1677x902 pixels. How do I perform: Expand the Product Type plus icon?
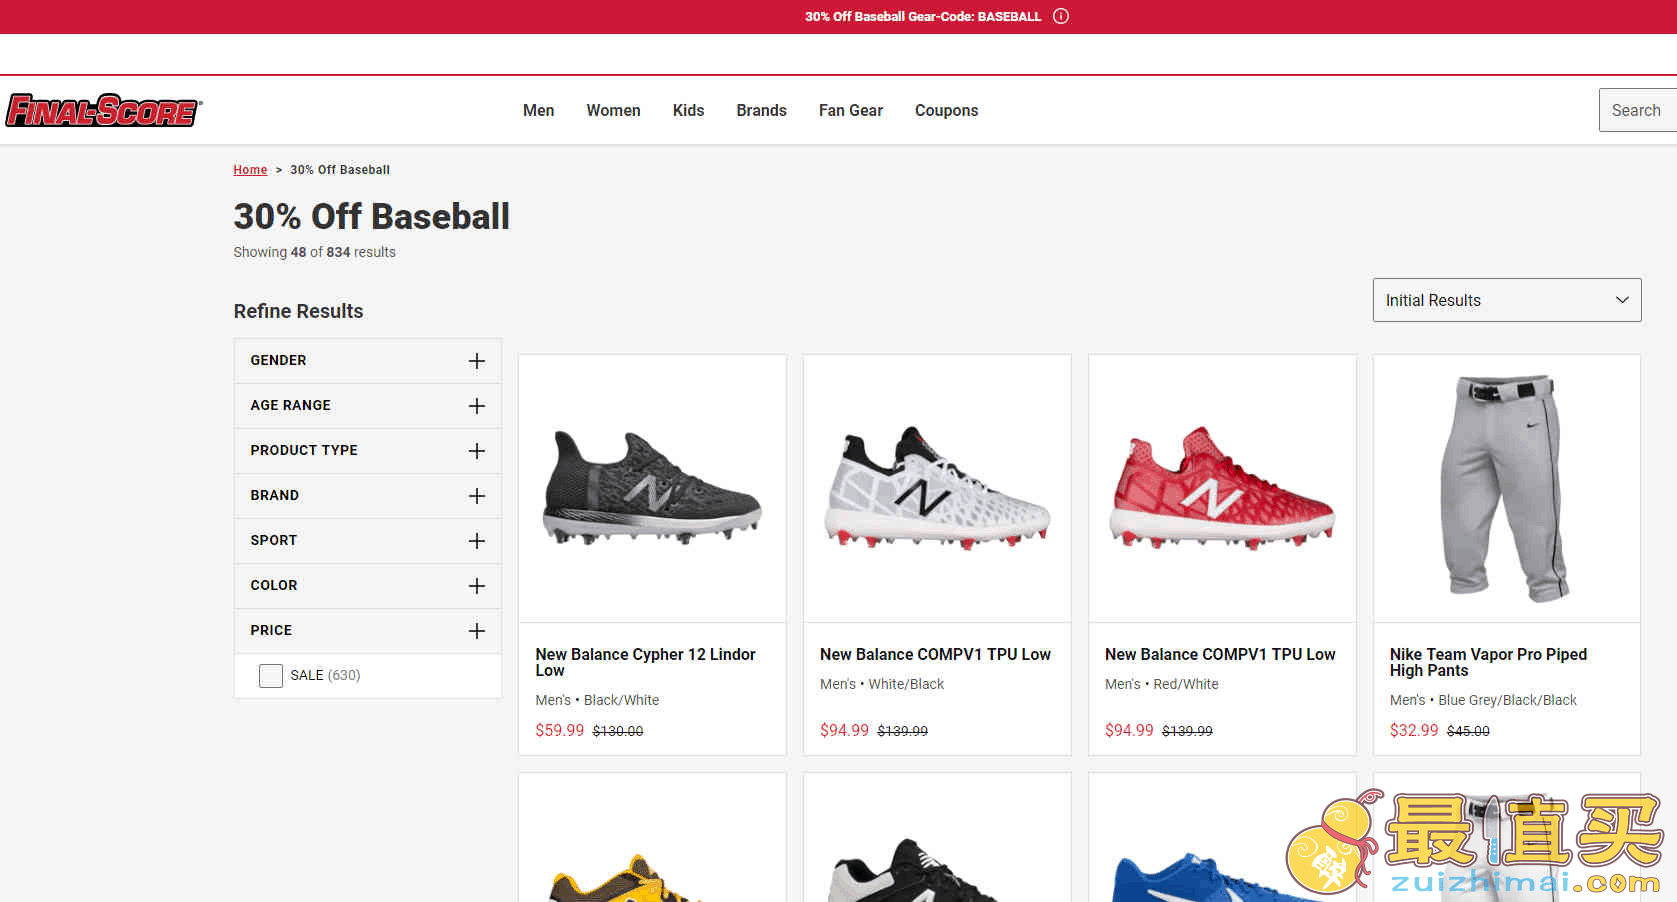pyautogui.click(x=477, y=451)
